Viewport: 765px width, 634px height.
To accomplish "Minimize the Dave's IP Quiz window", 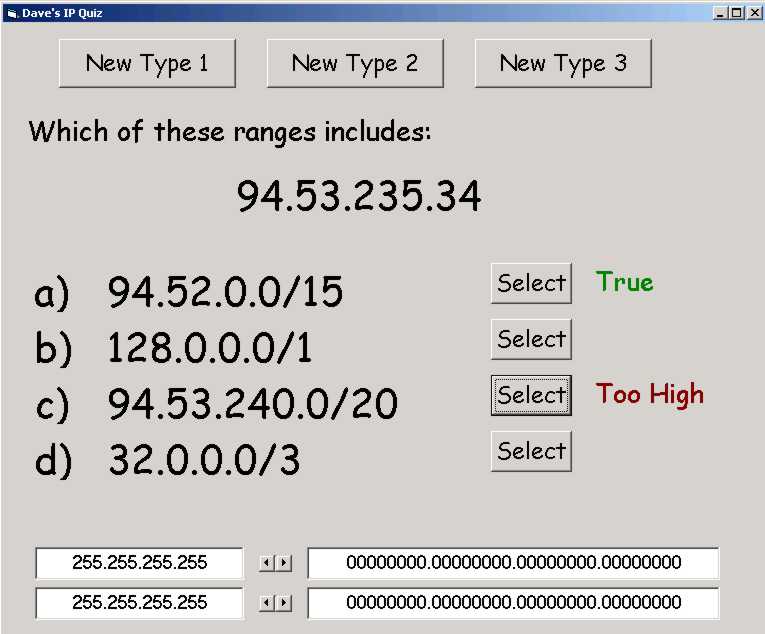I will pyautogui.click(x=721, y=13).
